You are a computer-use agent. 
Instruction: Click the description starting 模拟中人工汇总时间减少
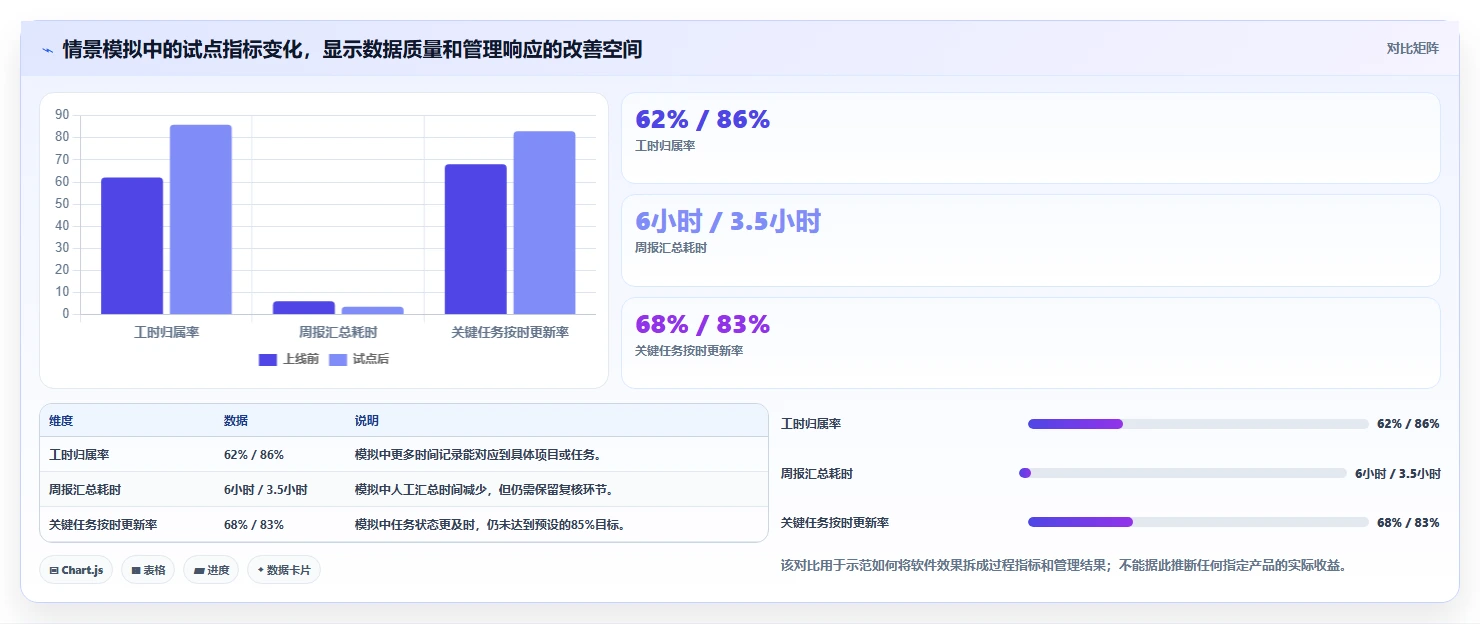484,490
